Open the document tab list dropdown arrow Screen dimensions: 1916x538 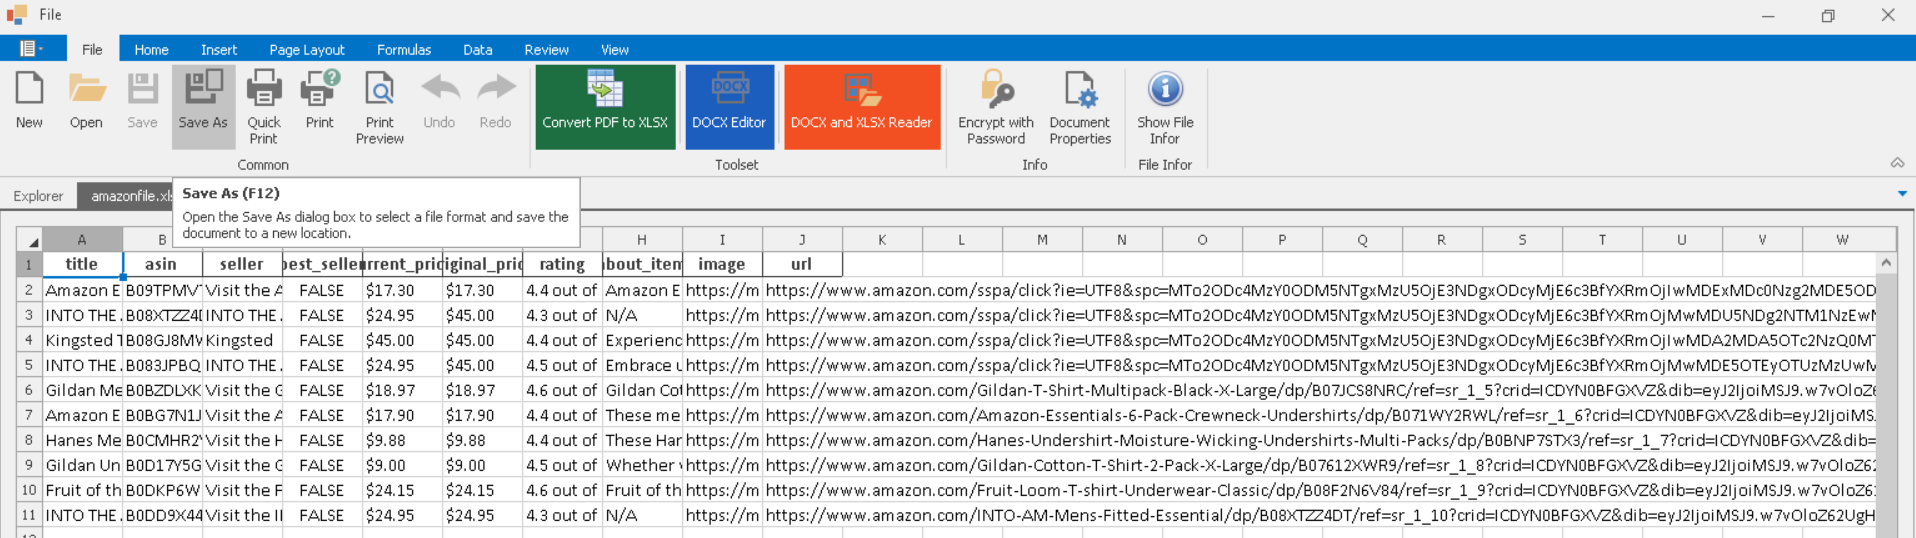[x=1902, y=194]
